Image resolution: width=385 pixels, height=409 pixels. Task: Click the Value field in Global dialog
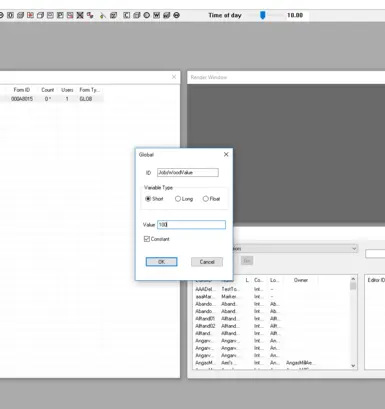tap(191, 225)
